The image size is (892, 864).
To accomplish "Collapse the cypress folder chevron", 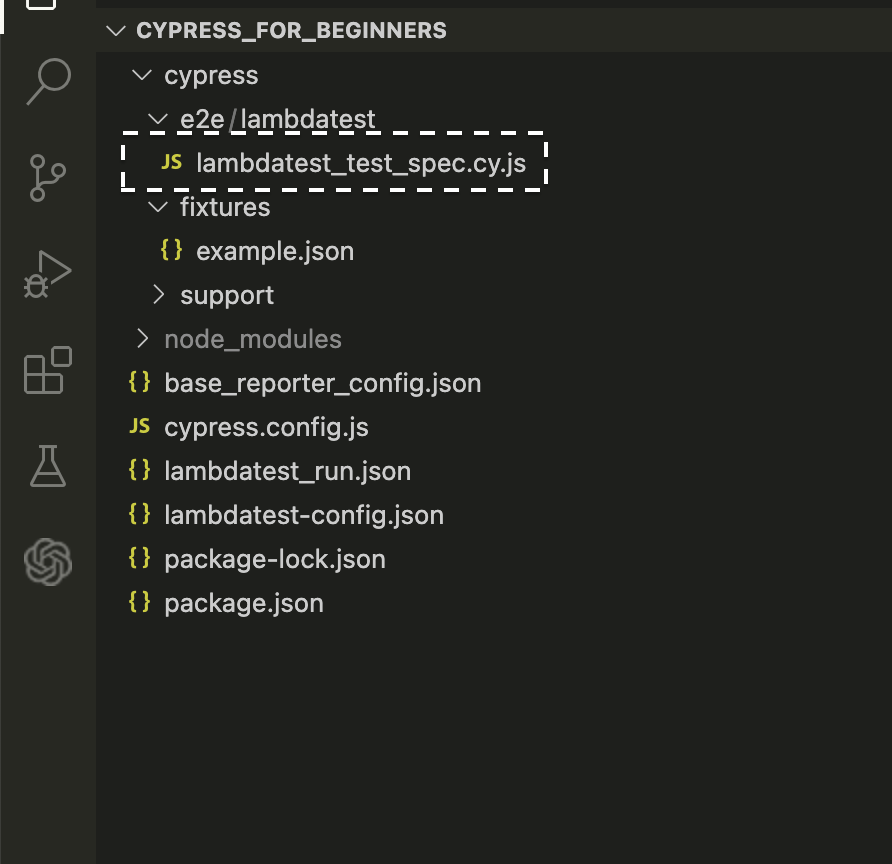I will coord(143,76).
